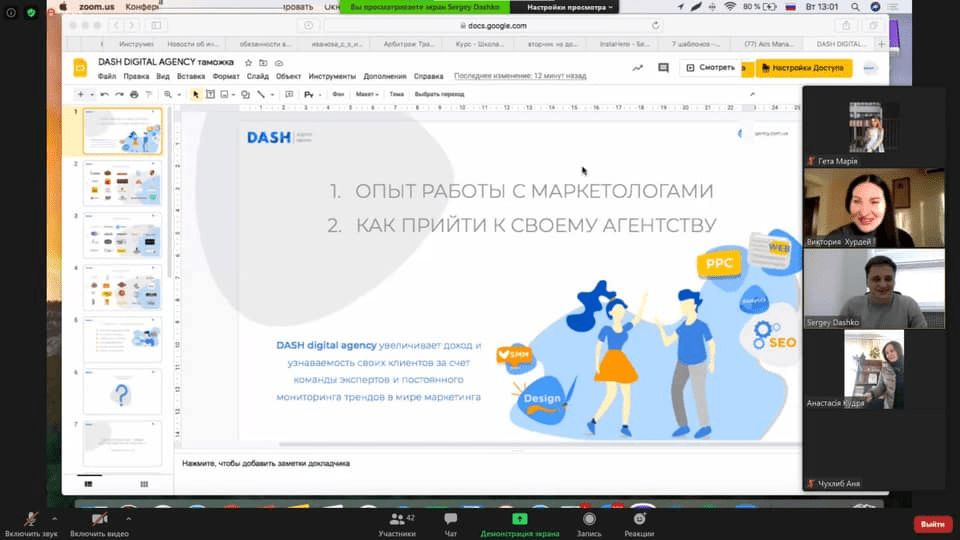Image resolution: width=960 pixels, height=540 pixels.
Task: Click the speaker notes field
Action: point(487,463)
